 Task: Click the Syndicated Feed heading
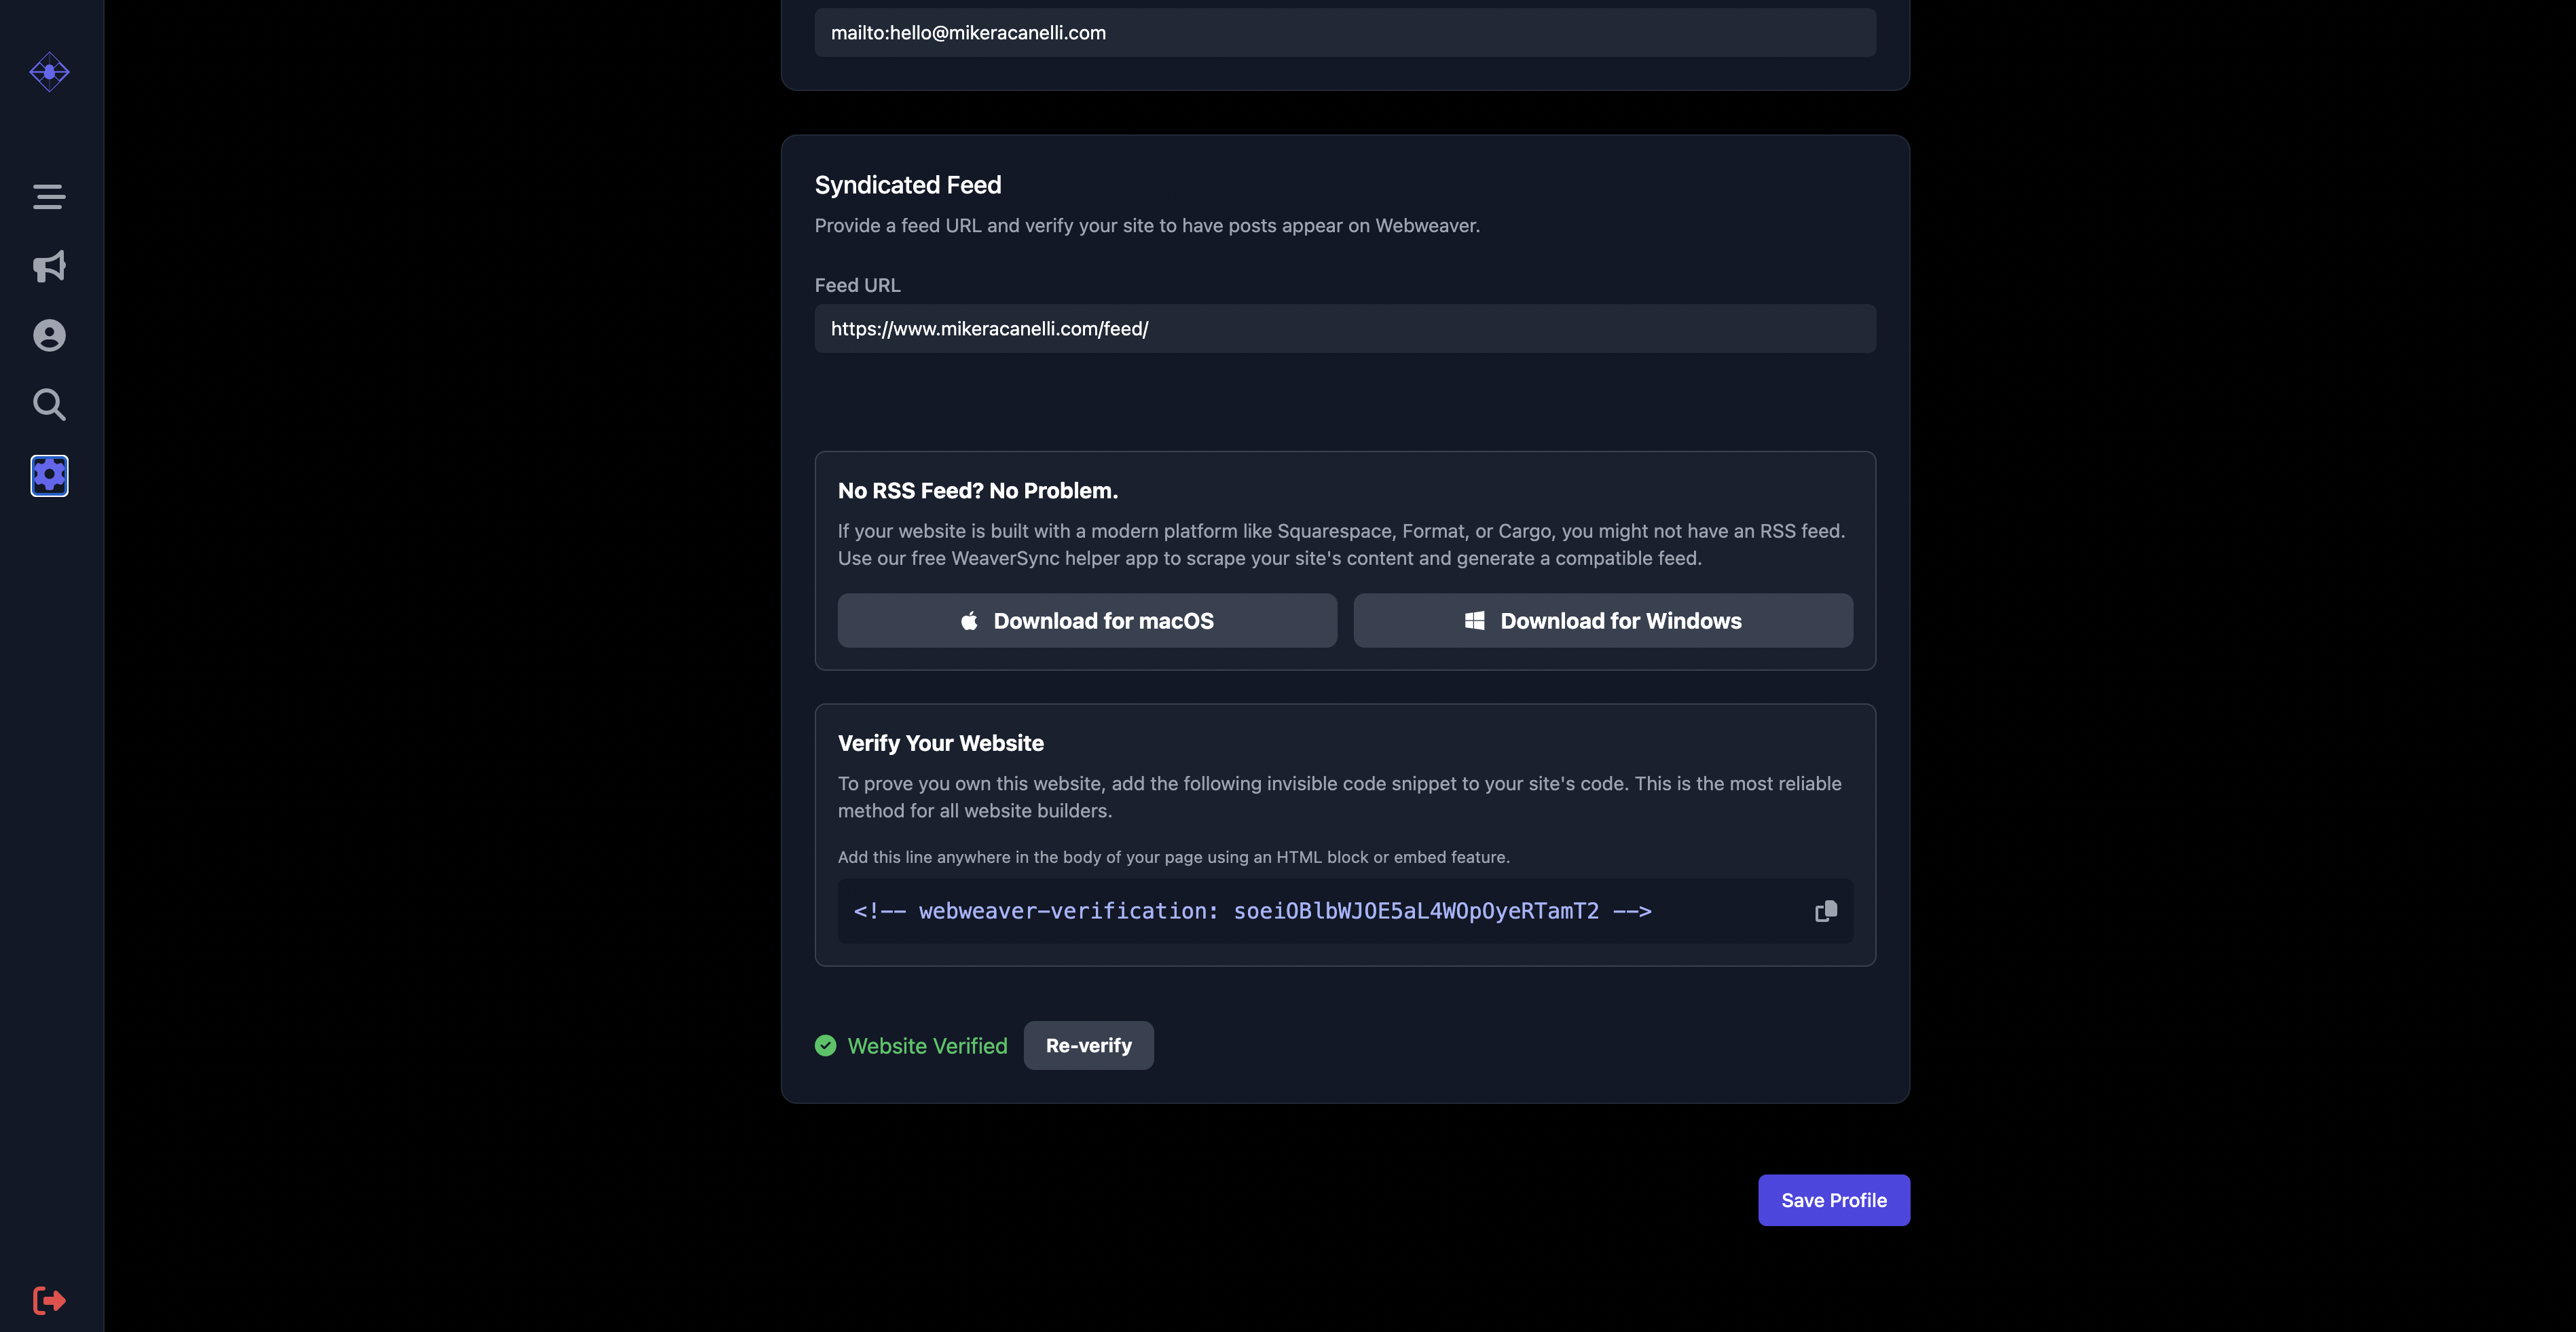pyautogui.click(x=907, y=185)
